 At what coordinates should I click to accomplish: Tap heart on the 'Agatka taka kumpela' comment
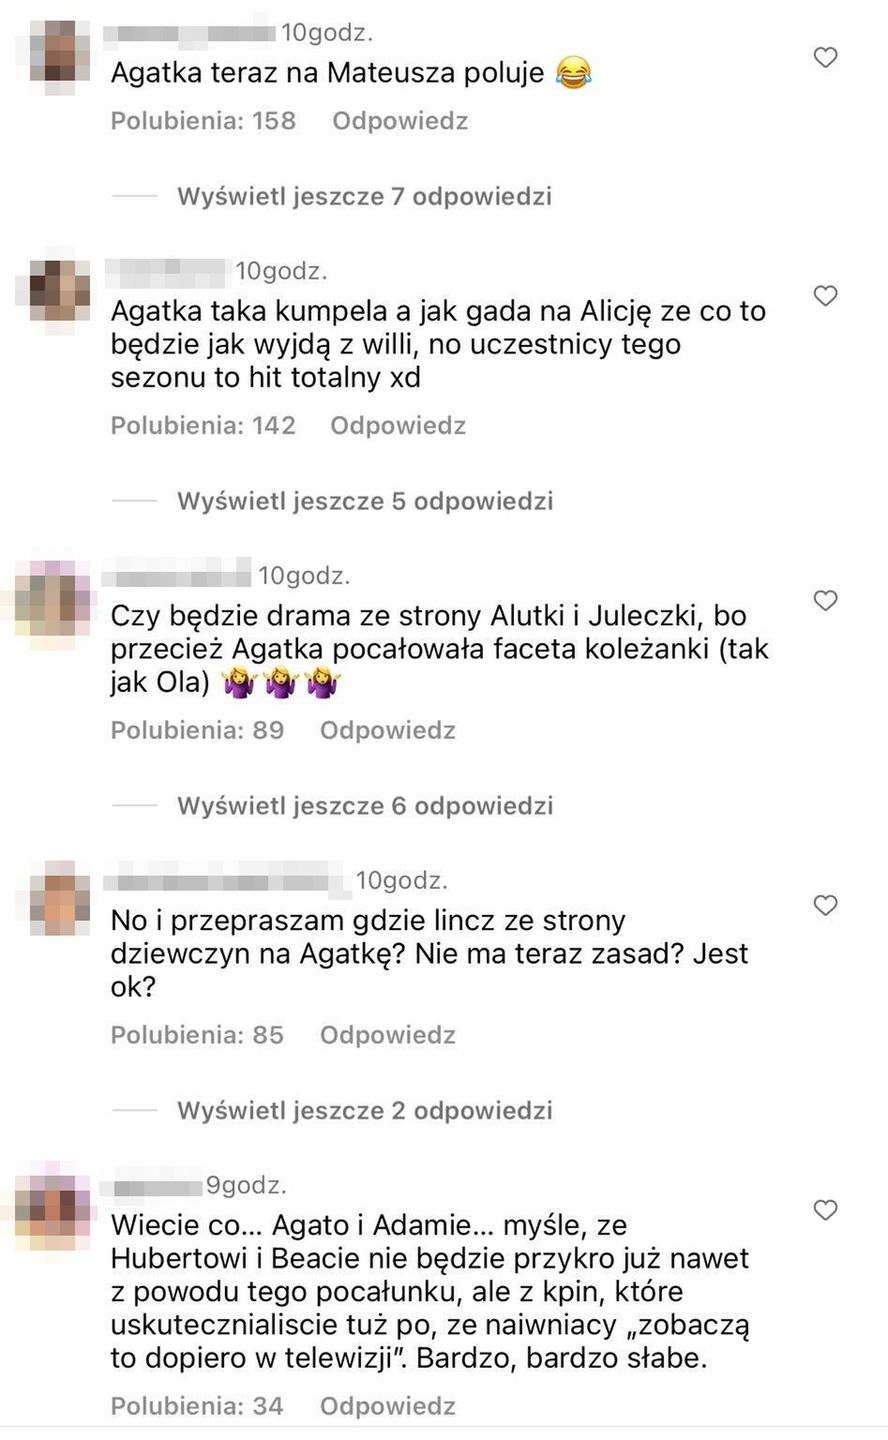coord(825,296)
